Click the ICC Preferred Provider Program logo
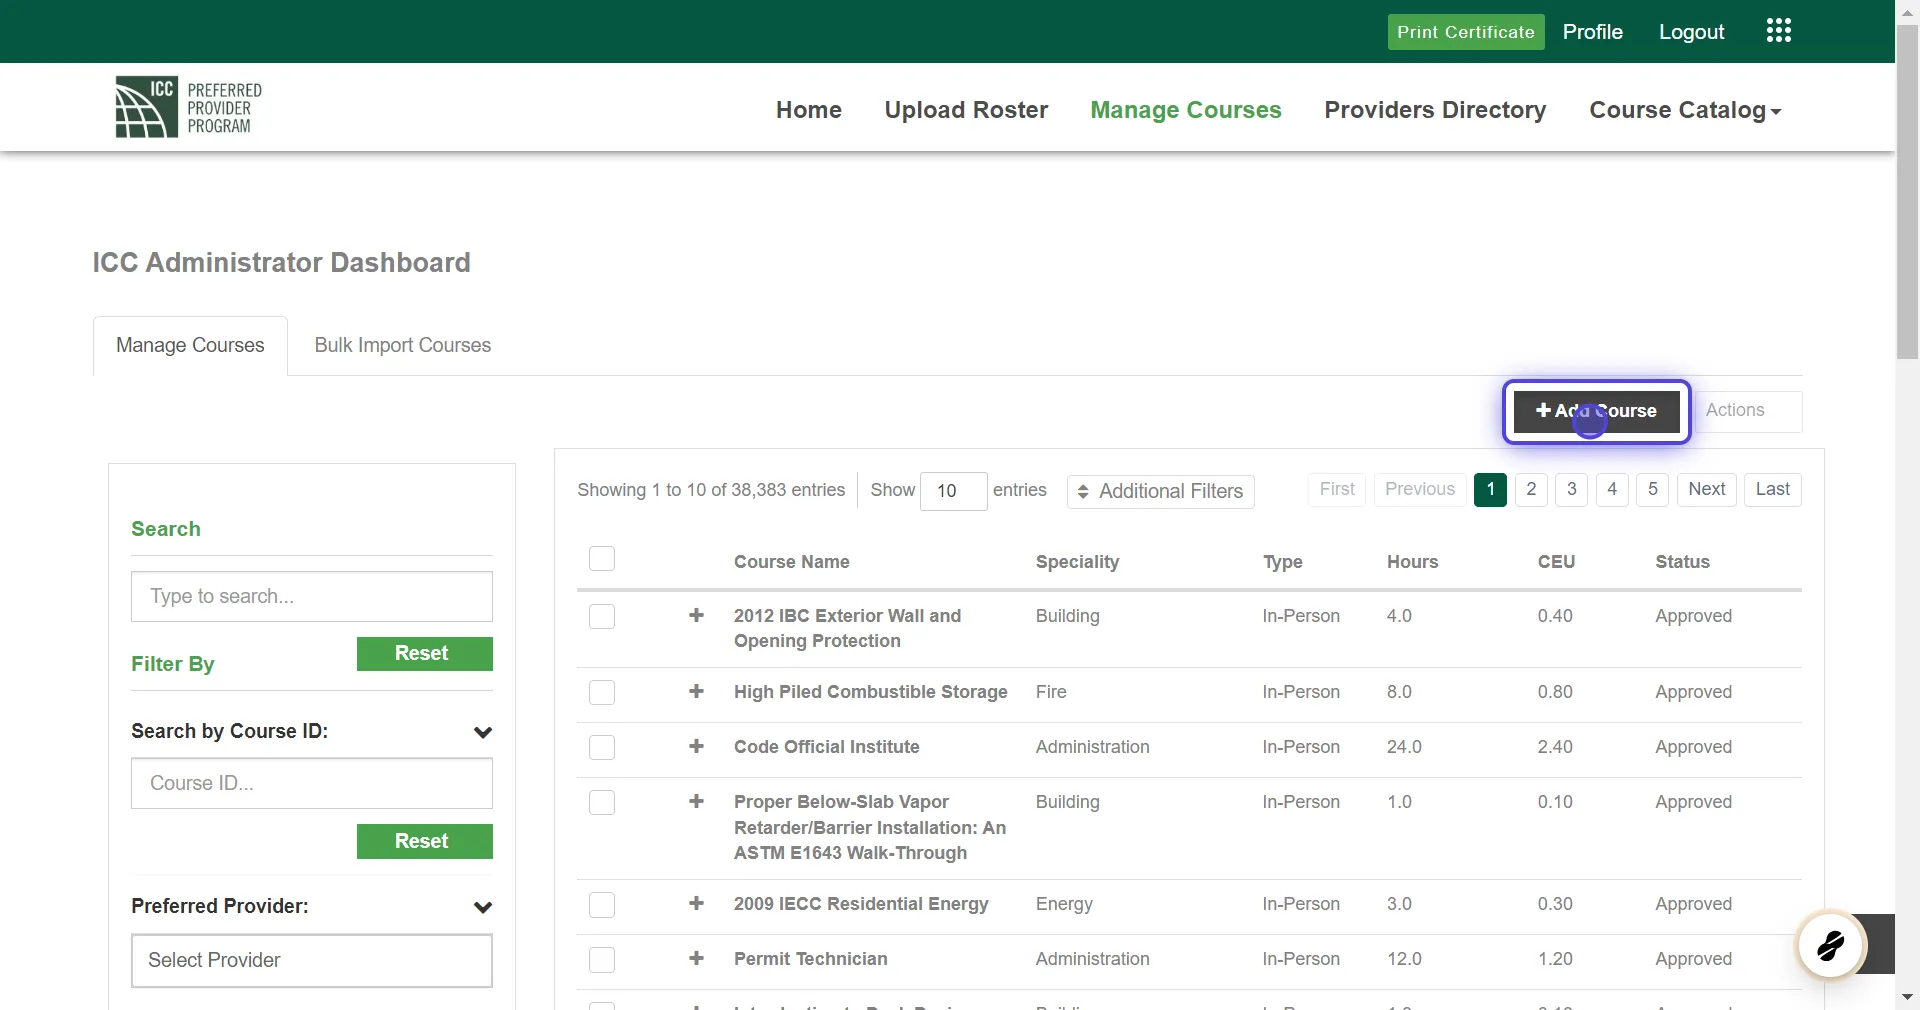 [189, 107]
